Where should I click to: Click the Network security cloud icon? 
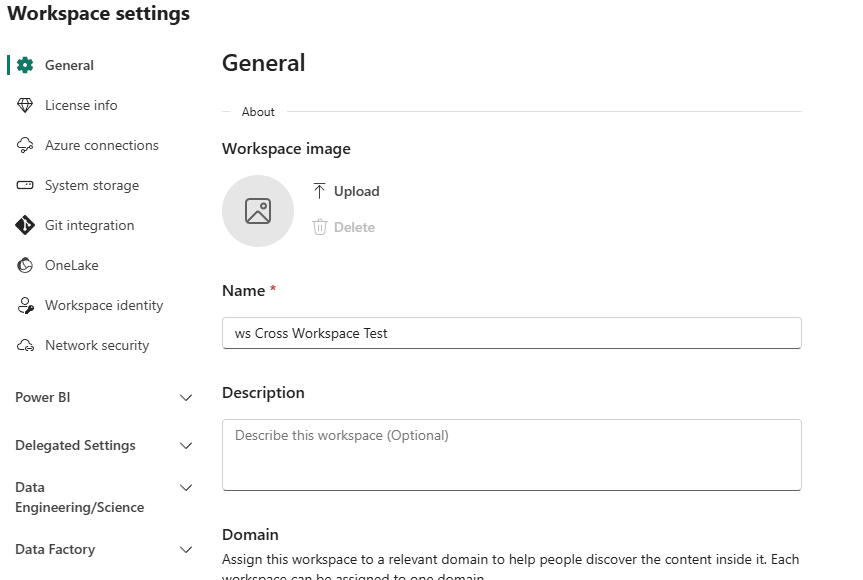25,346
